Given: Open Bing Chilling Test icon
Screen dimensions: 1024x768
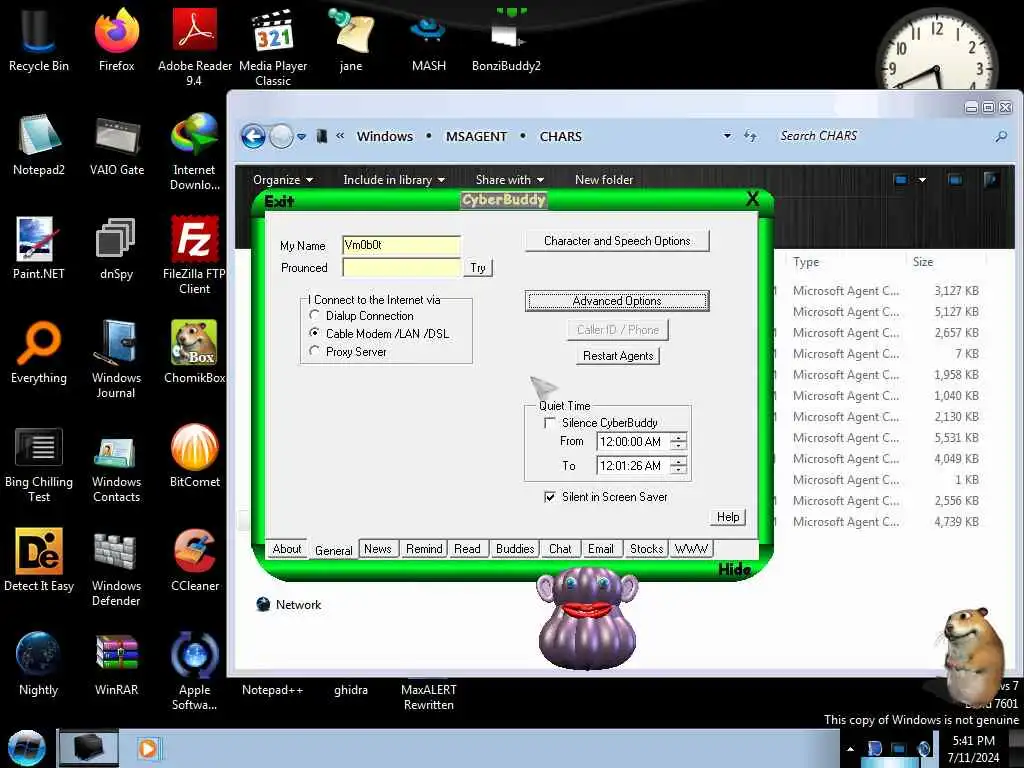Looking at the screenshot, I should [x=39, y=462].
